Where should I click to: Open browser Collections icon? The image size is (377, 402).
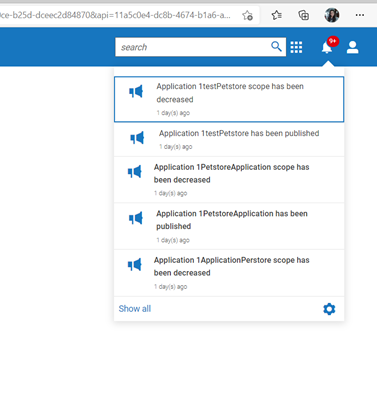tap(303, 15)
